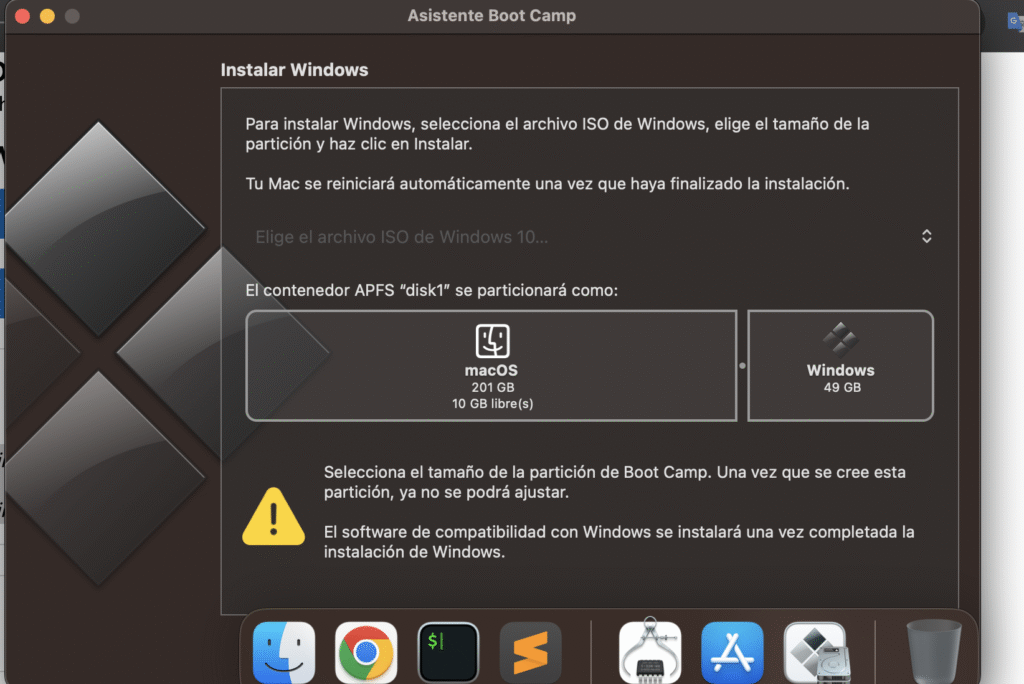
Task: Minimize the Asistente Boot Camp window
Action: tap(47, 16)
